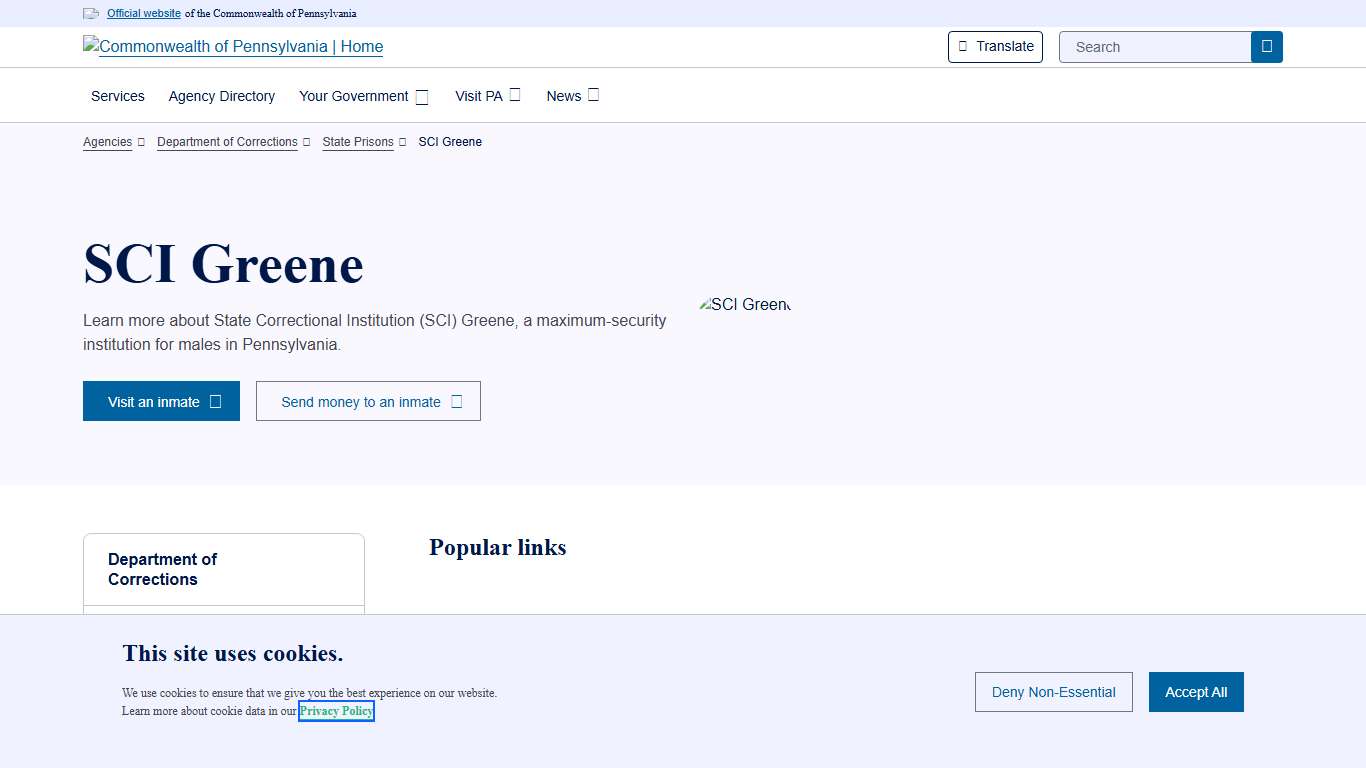Click the Pennsylvania flag icon in top banner
The image size is (1366, 768).
(91, 14)
